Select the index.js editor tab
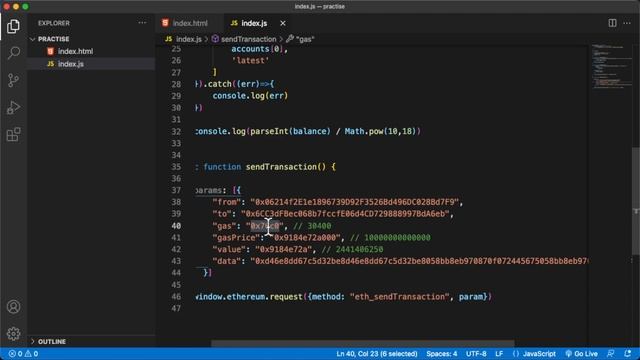The height and width of the screenshot is (360, 640). (254, 23)
